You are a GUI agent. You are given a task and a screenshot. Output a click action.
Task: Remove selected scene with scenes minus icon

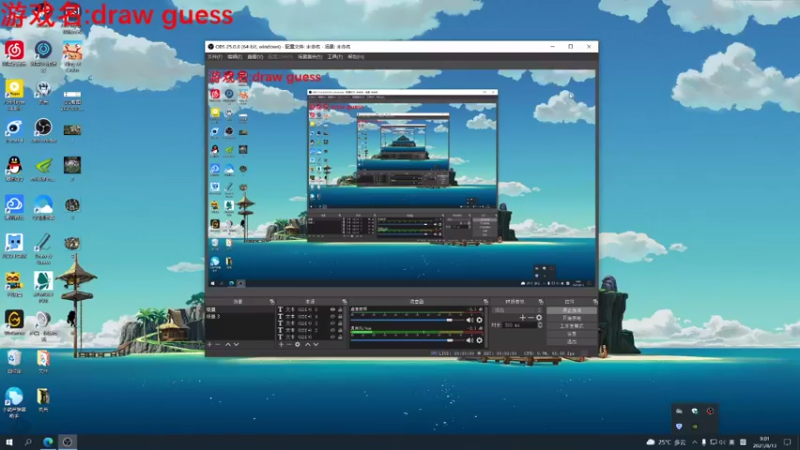pyautogui.click(x=218, y=345)
